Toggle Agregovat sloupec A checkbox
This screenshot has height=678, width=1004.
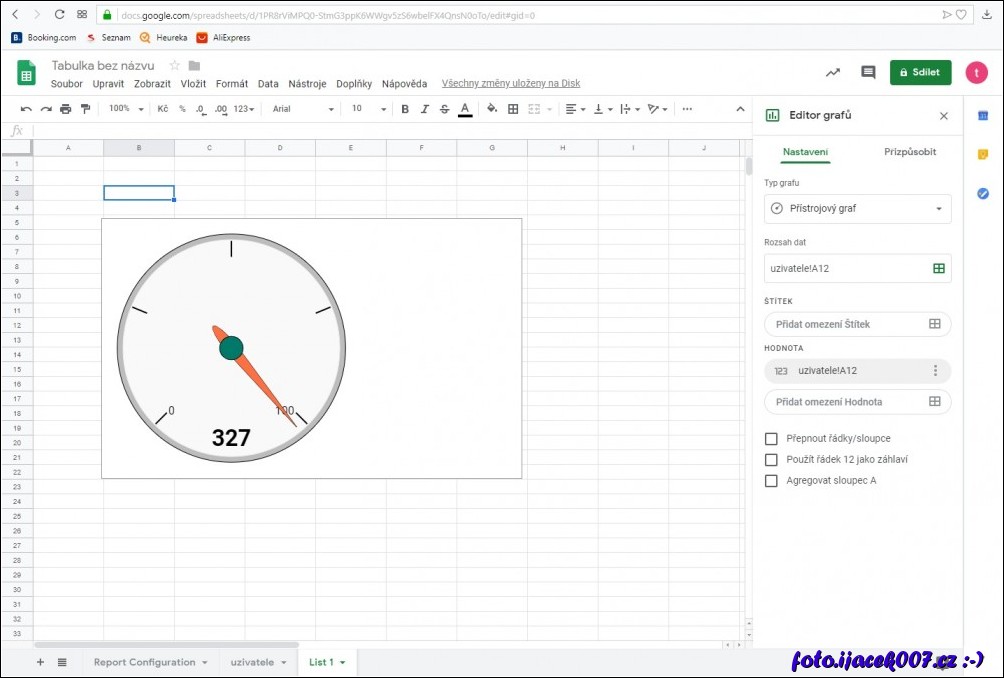coord(771,481)
